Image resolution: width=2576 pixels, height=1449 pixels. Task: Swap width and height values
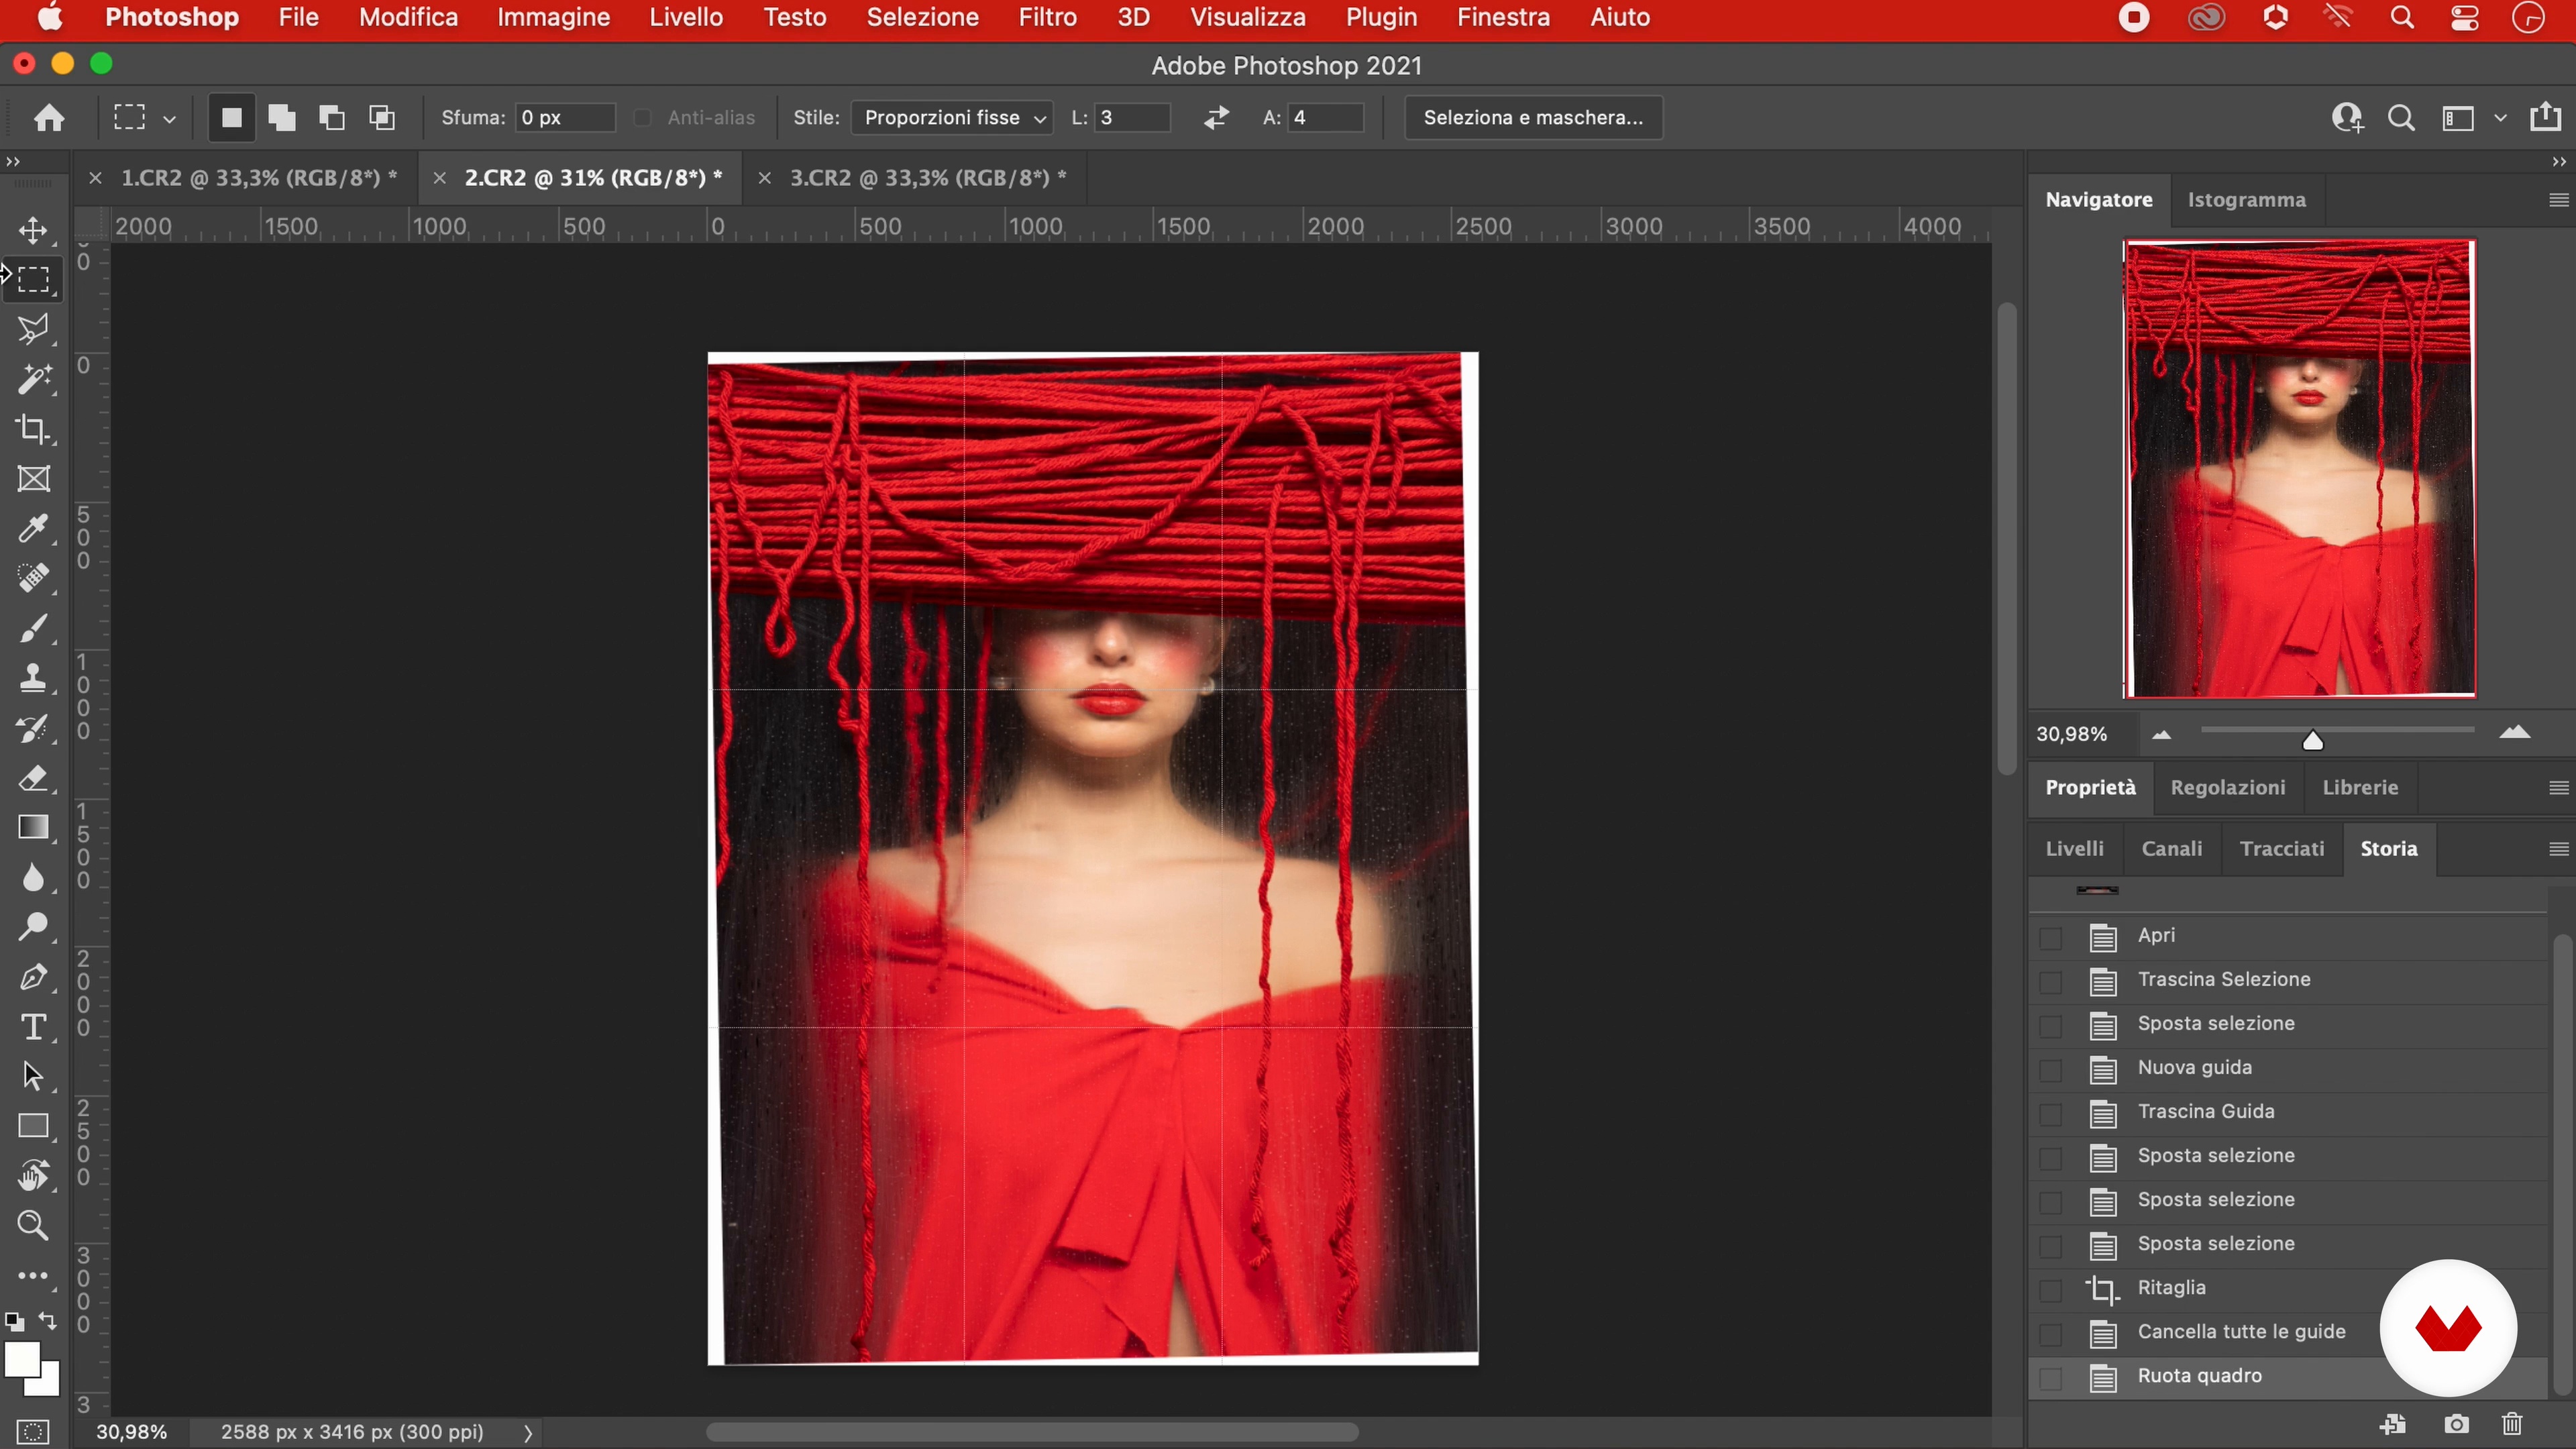[1216, 118]
